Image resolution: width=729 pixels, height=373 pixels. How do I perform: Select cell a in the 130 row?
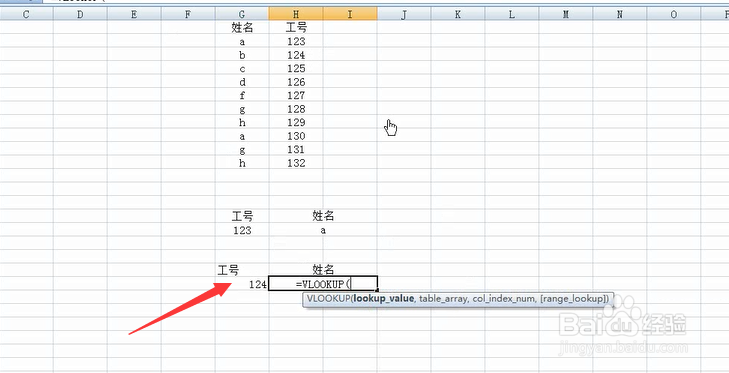242,136
